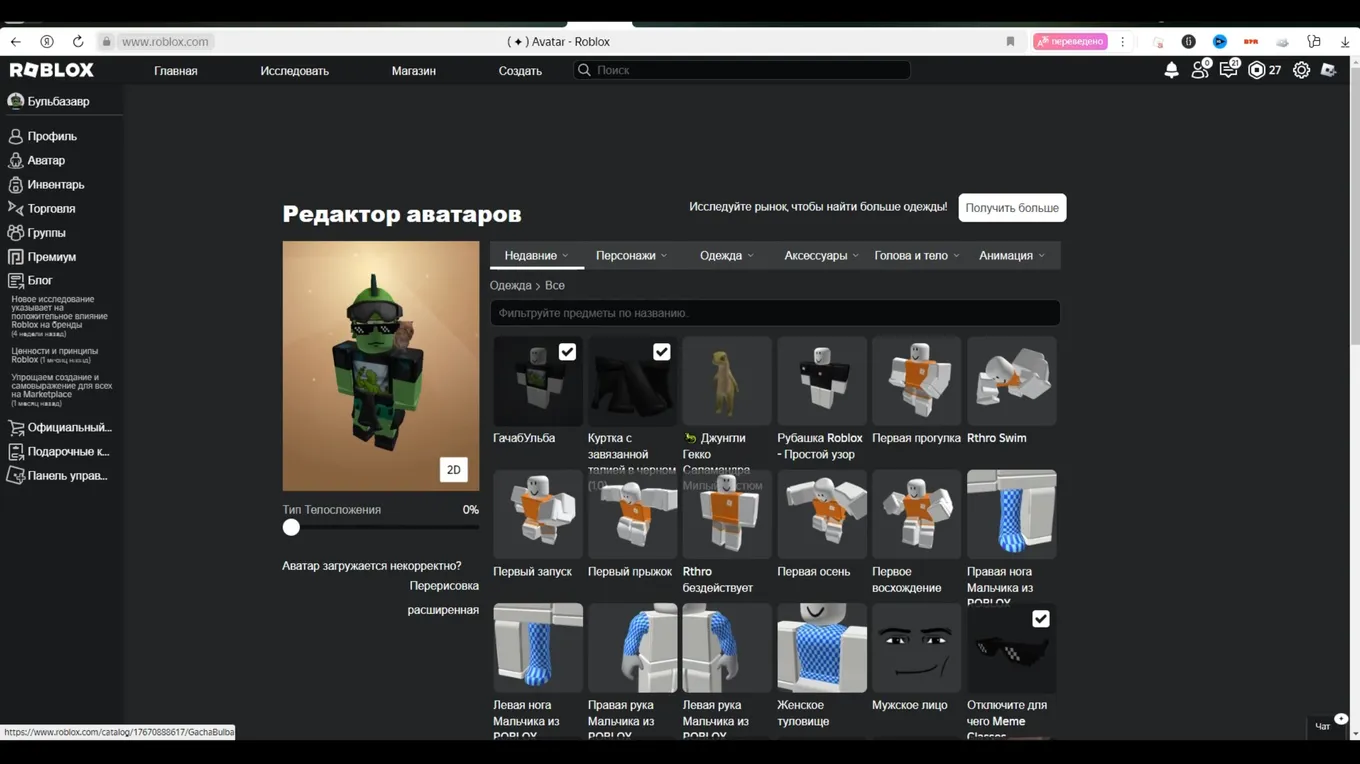Expand the Одежда dropdown tab
The width and height of the screenshot is (1360, 764).
pos(727,255)
